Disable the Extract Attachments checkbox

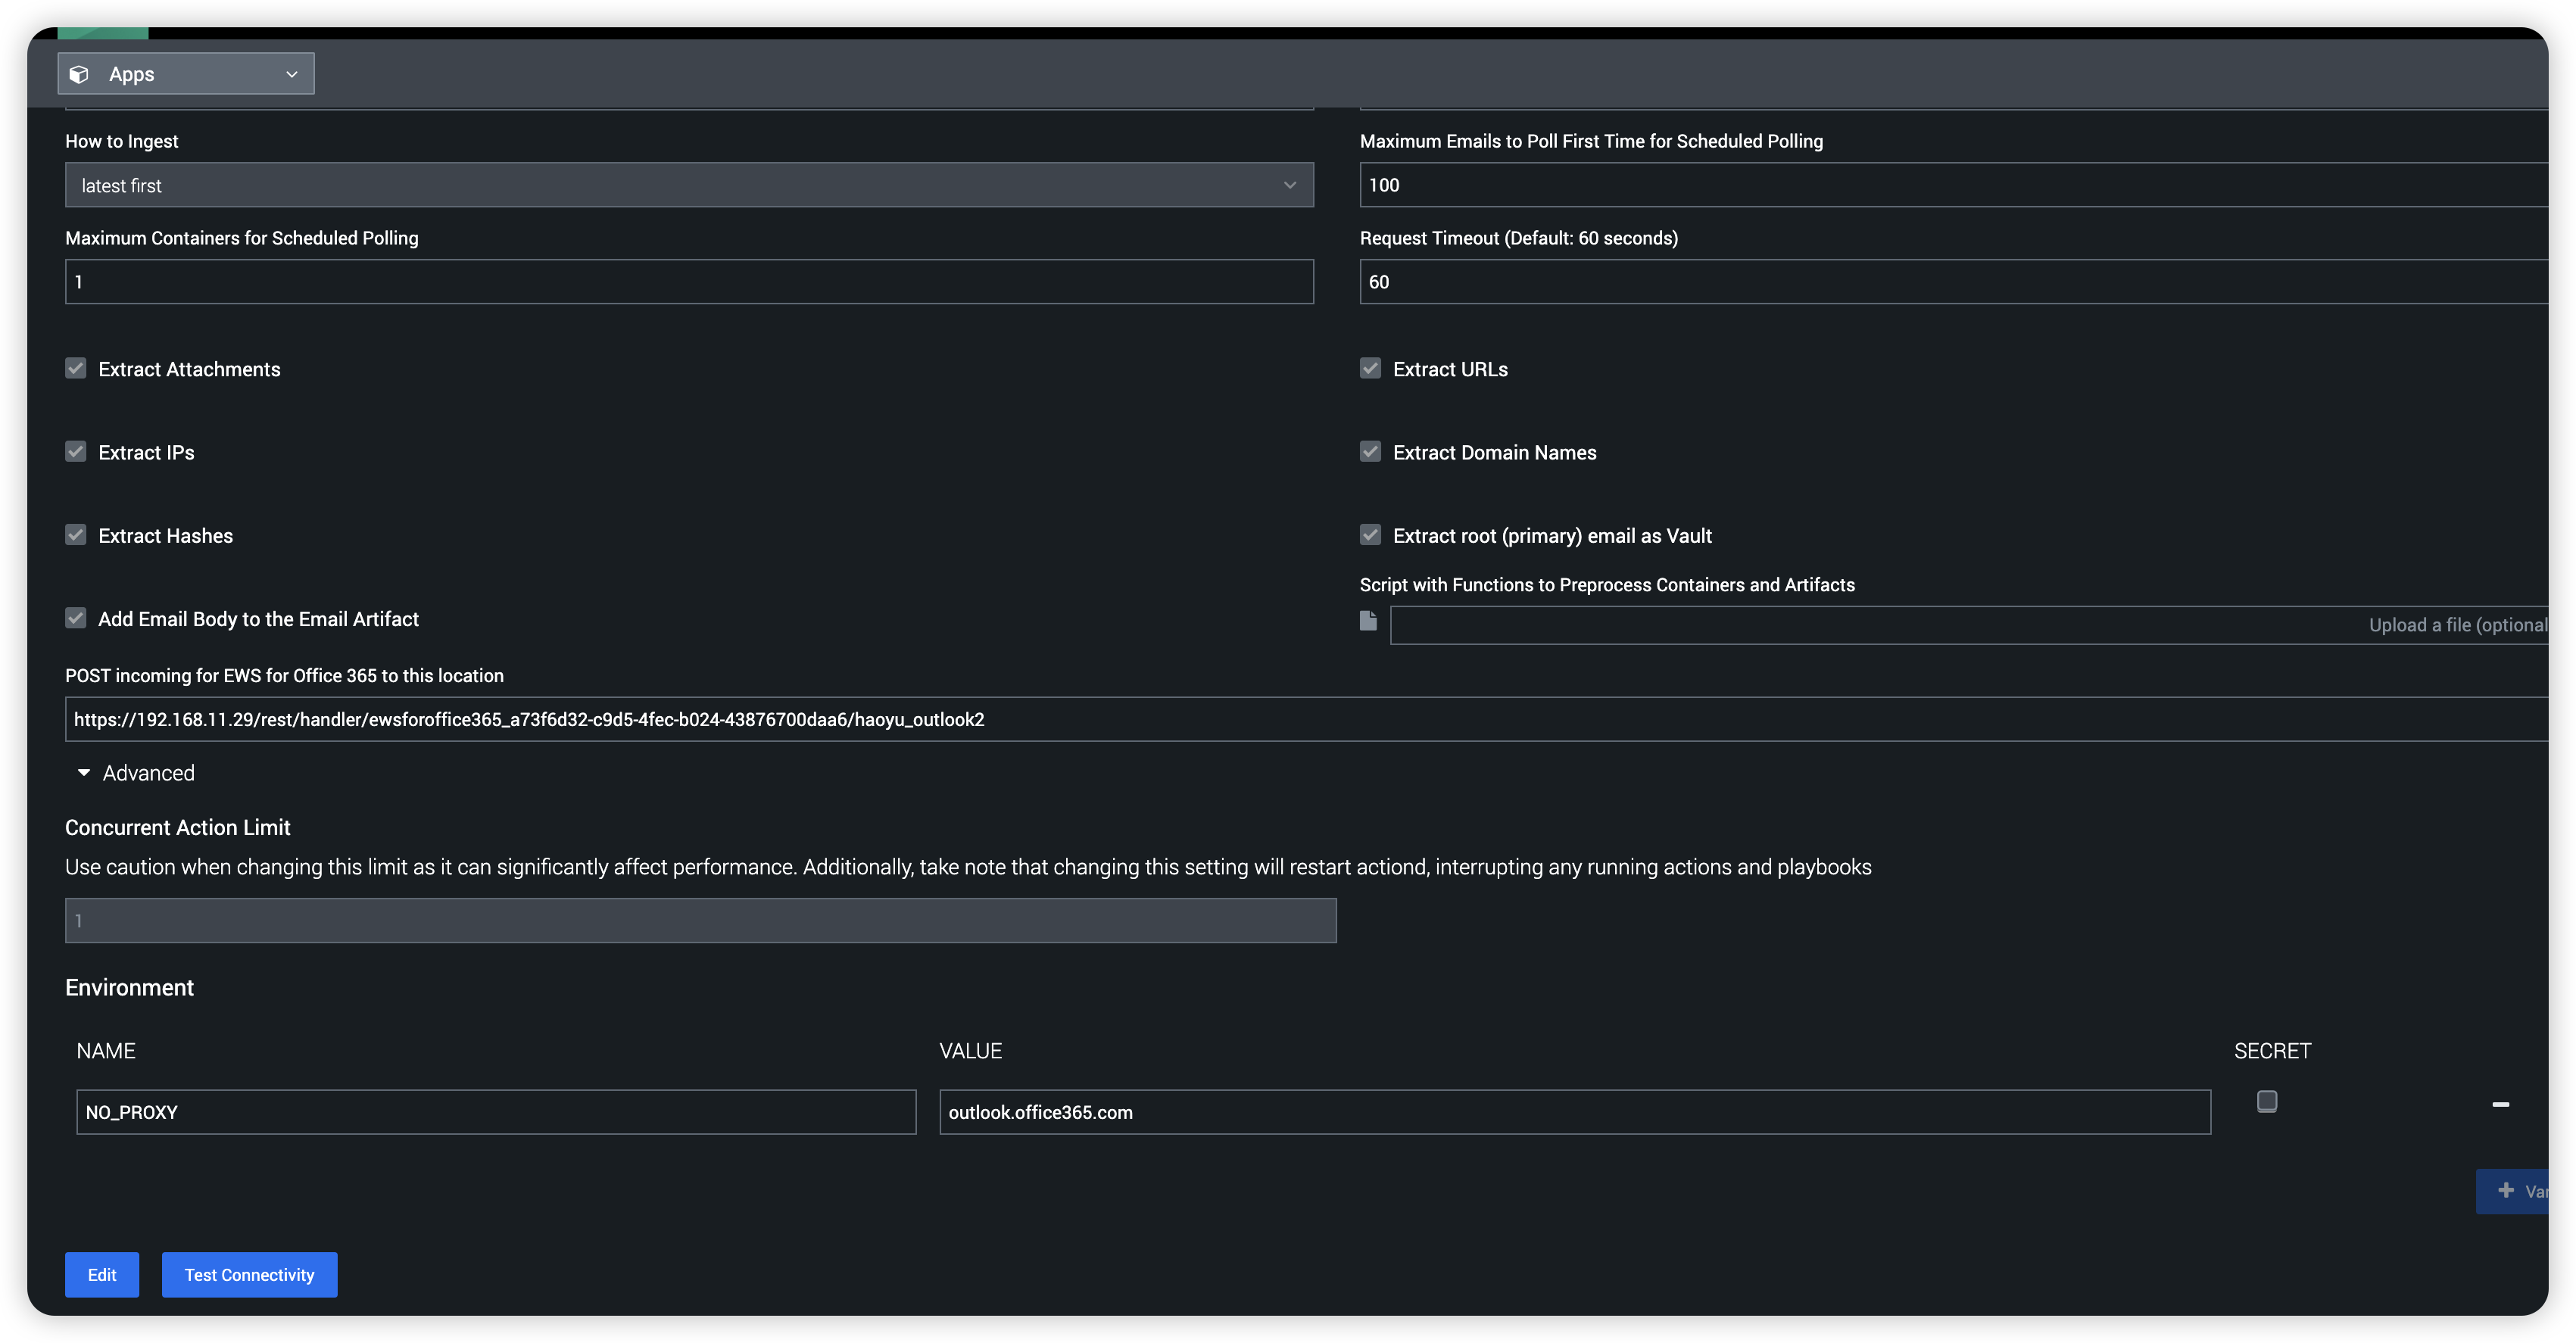(x=75, y=368)
